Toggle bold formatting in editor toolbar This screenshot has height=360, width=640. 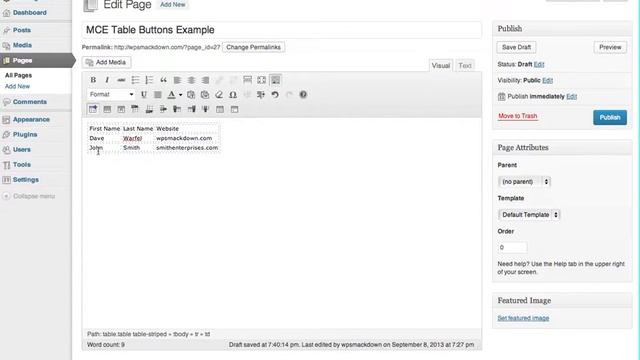coord(93,80)
